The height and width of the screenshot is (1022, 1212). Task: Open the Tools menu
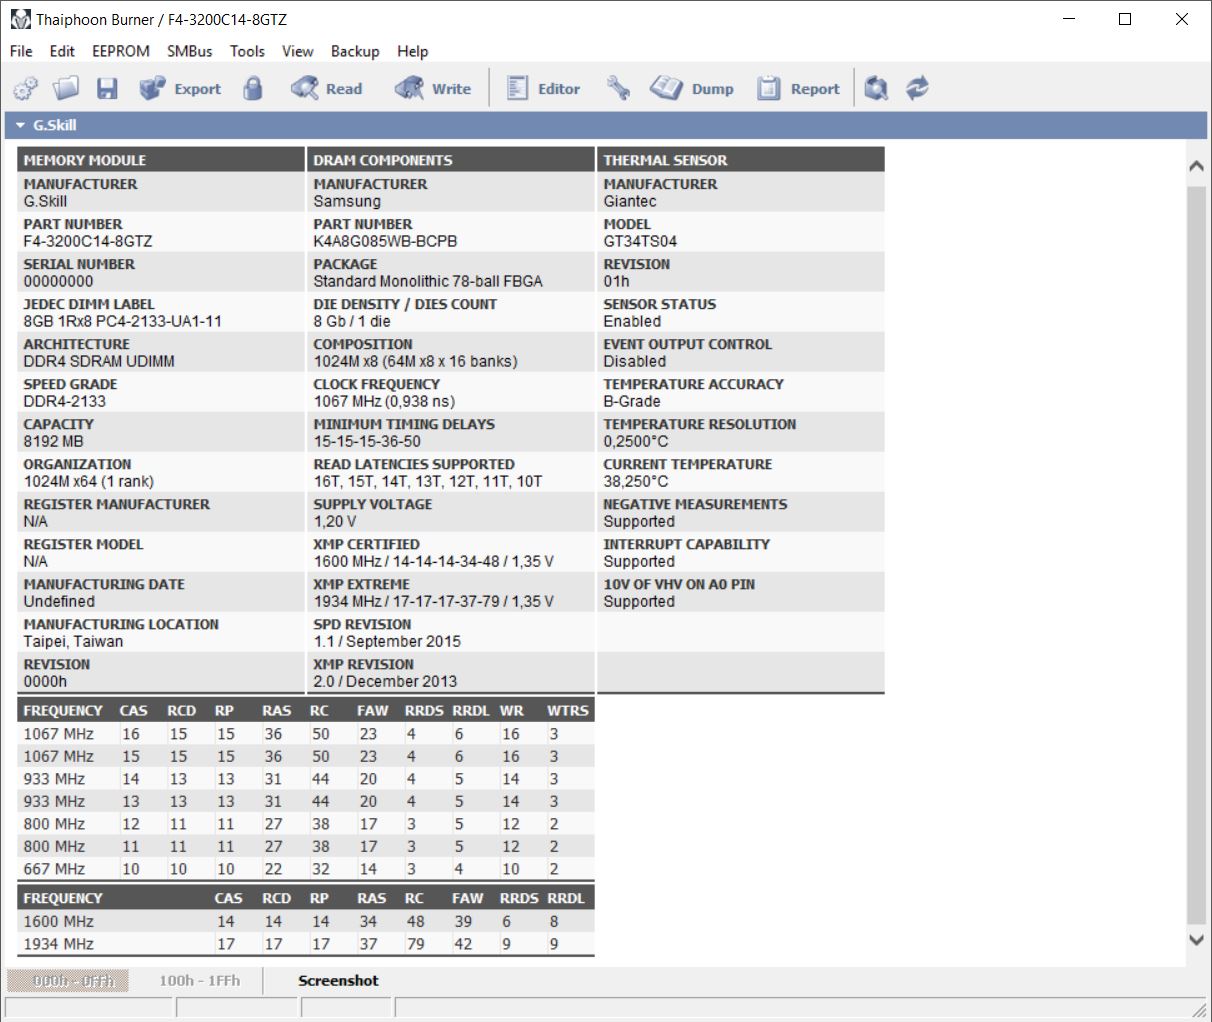(x=247, y=51)
